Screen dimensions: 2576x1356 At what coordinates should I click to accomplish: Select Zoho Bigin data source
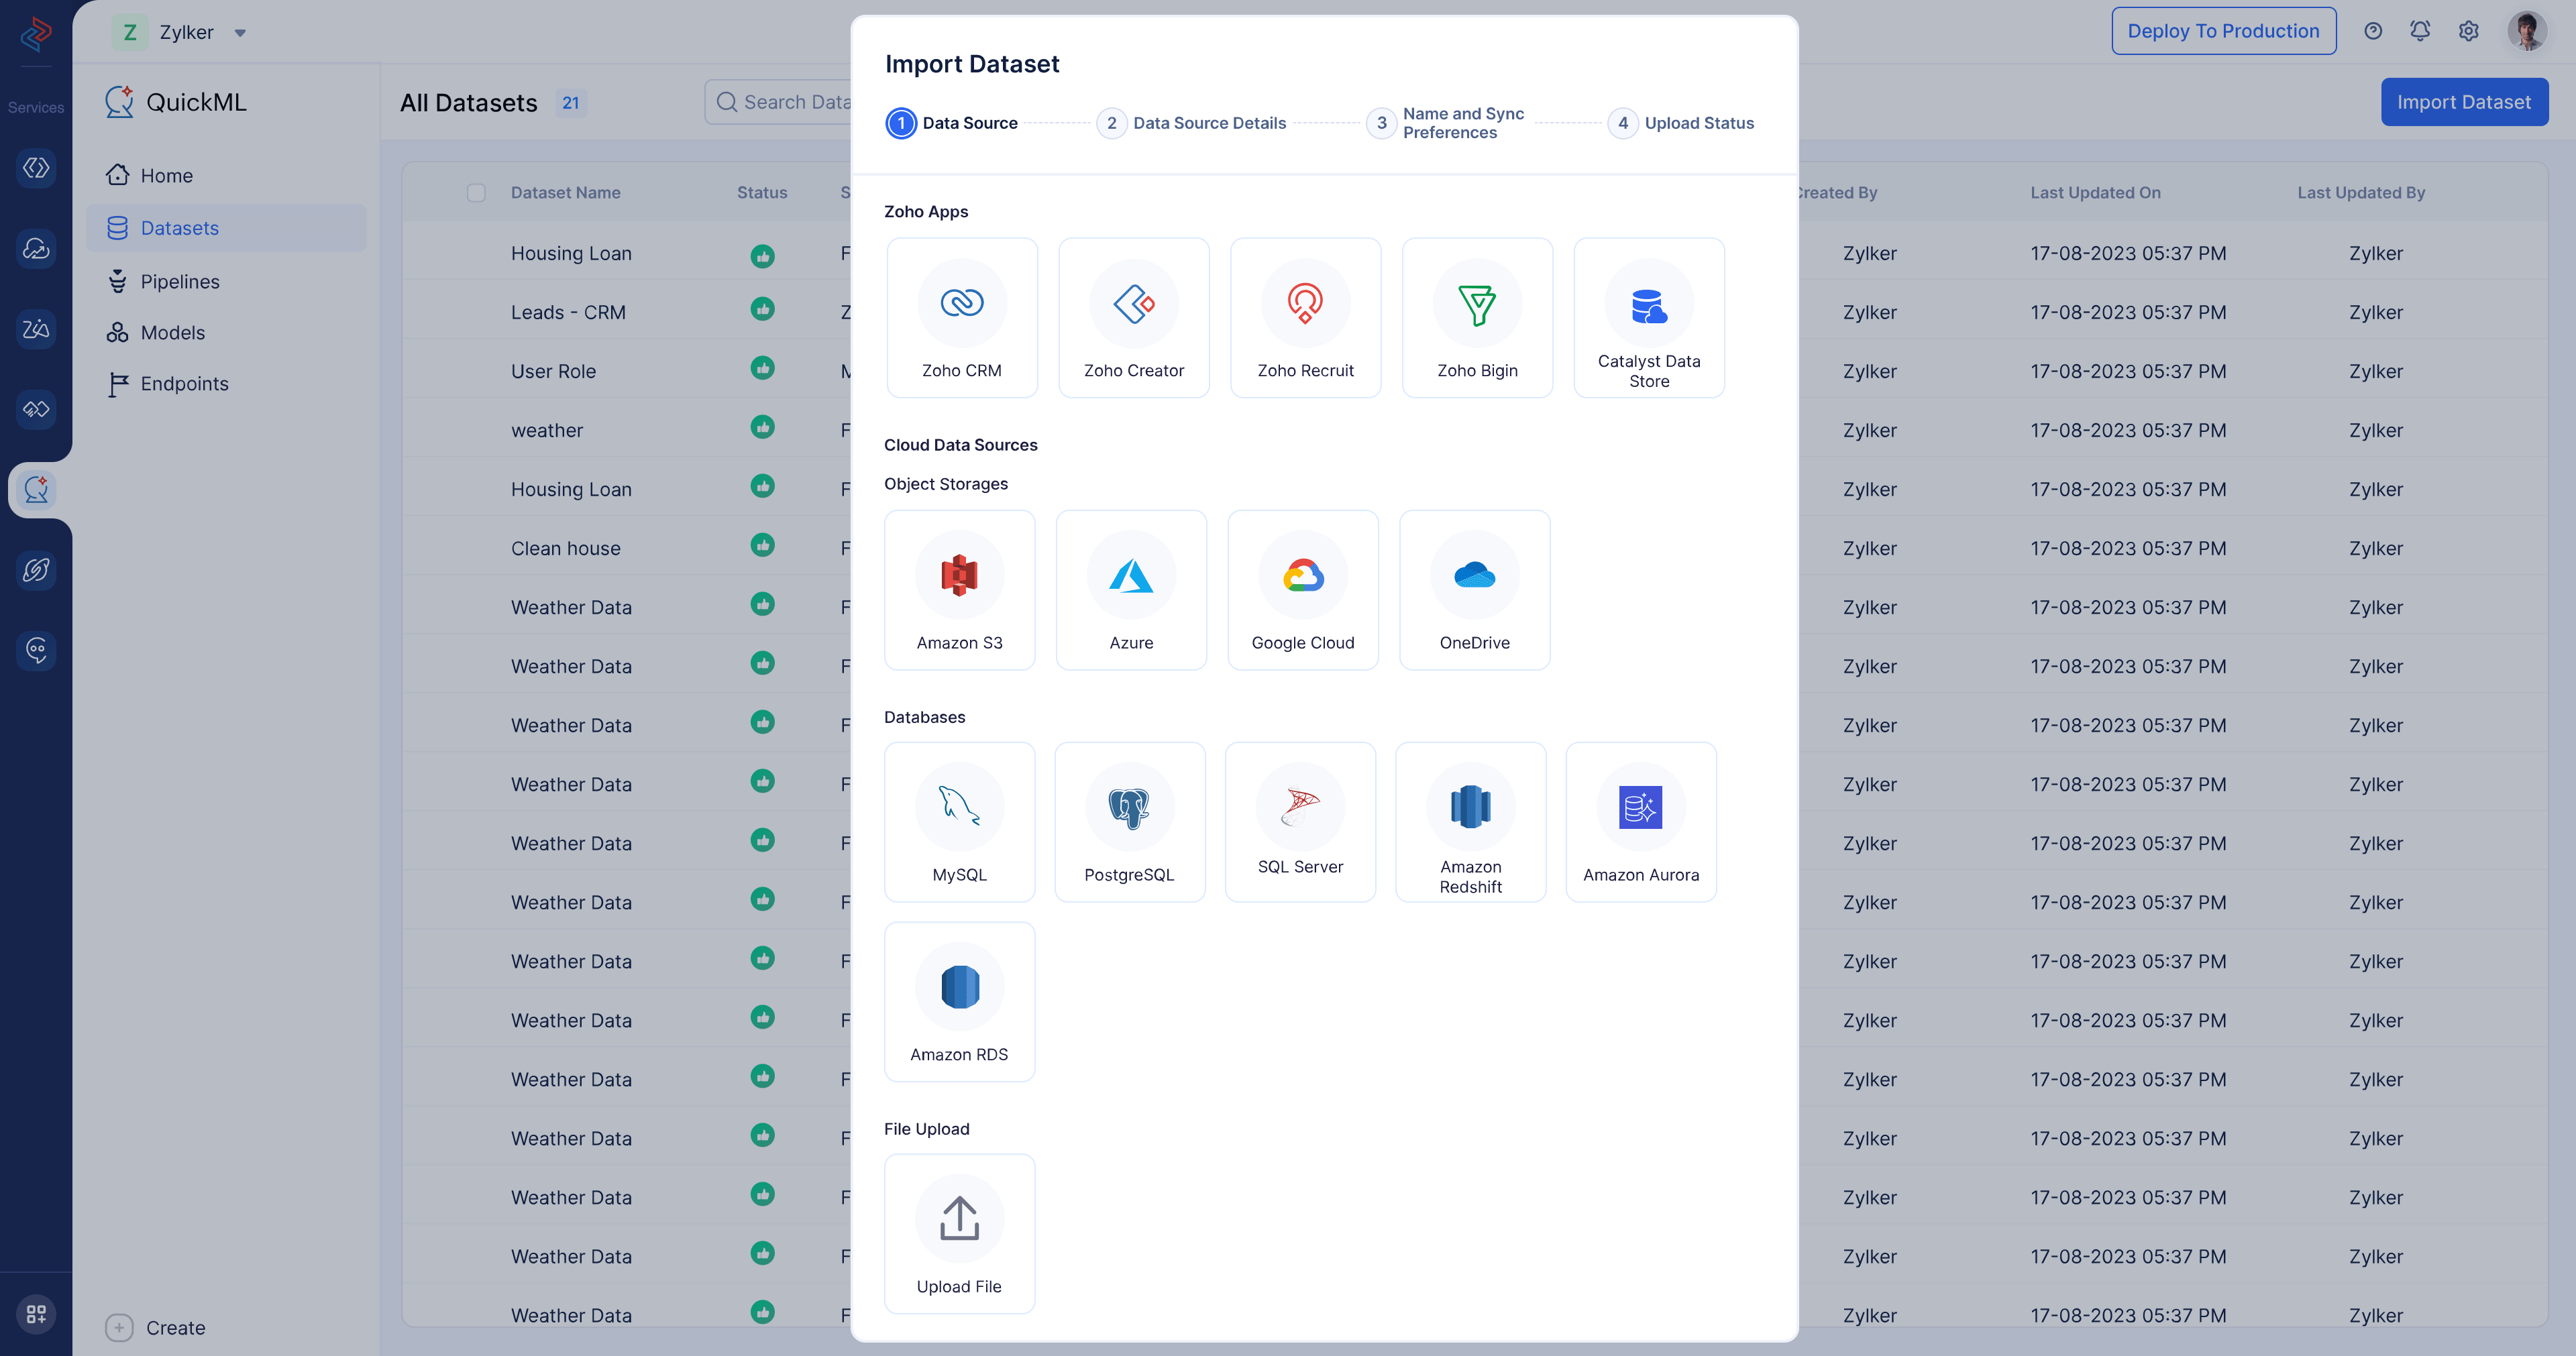coord(1477,317)
